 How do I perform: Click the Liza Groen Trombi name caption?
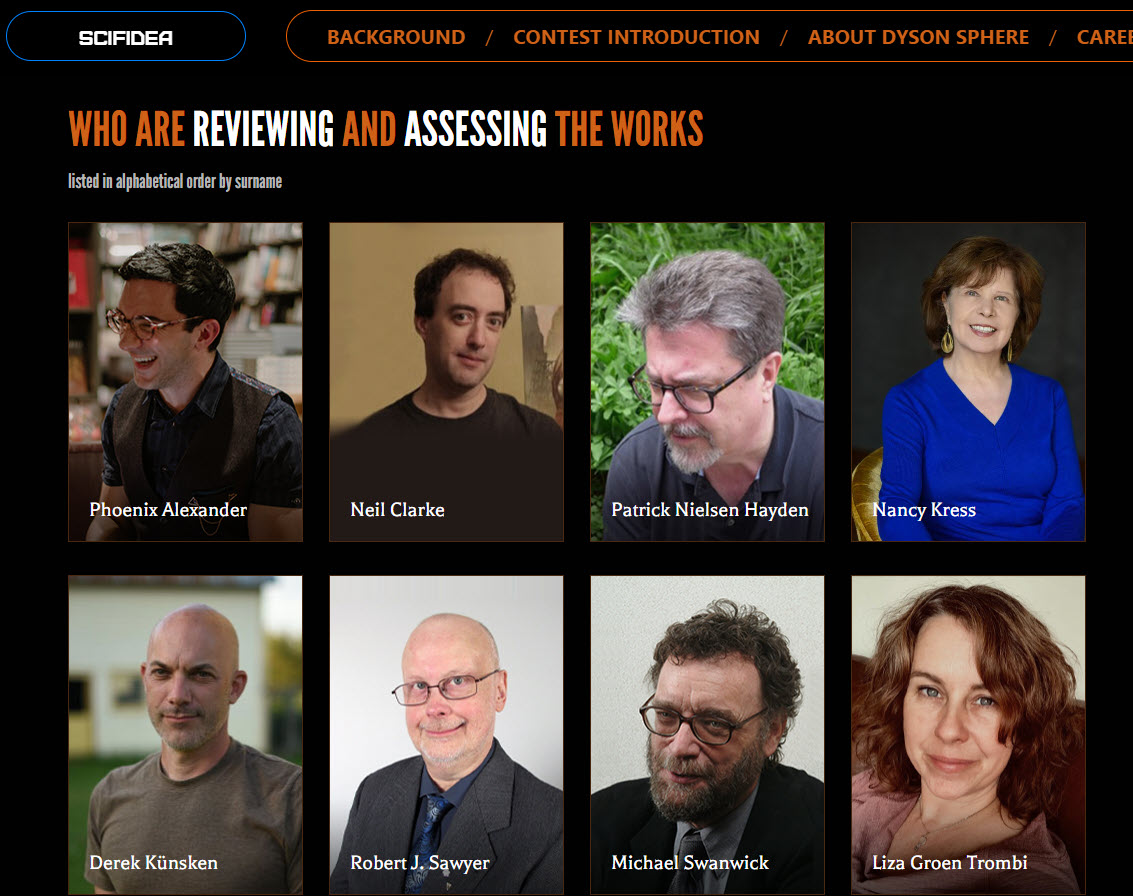tap(949, 863)
